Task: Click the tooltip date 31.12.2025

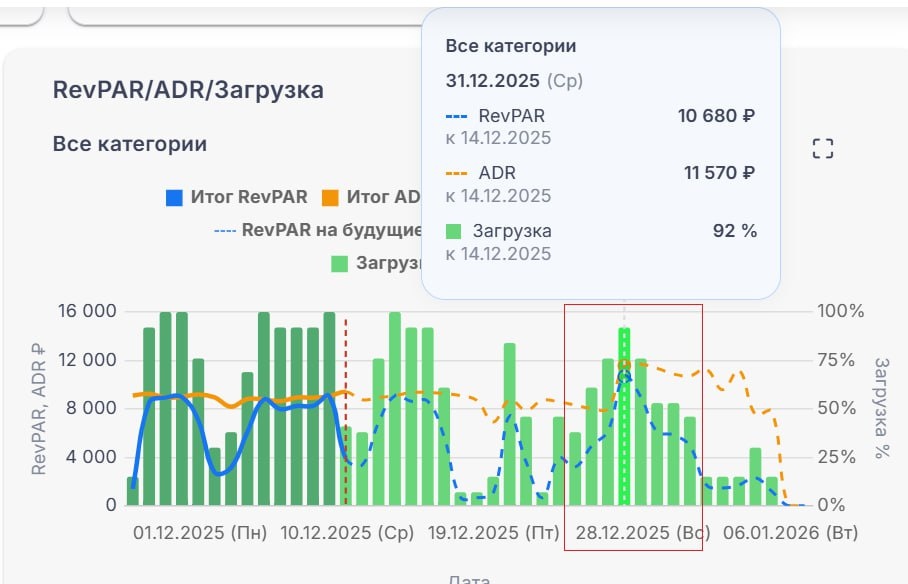Action: (x=493, y=81)
